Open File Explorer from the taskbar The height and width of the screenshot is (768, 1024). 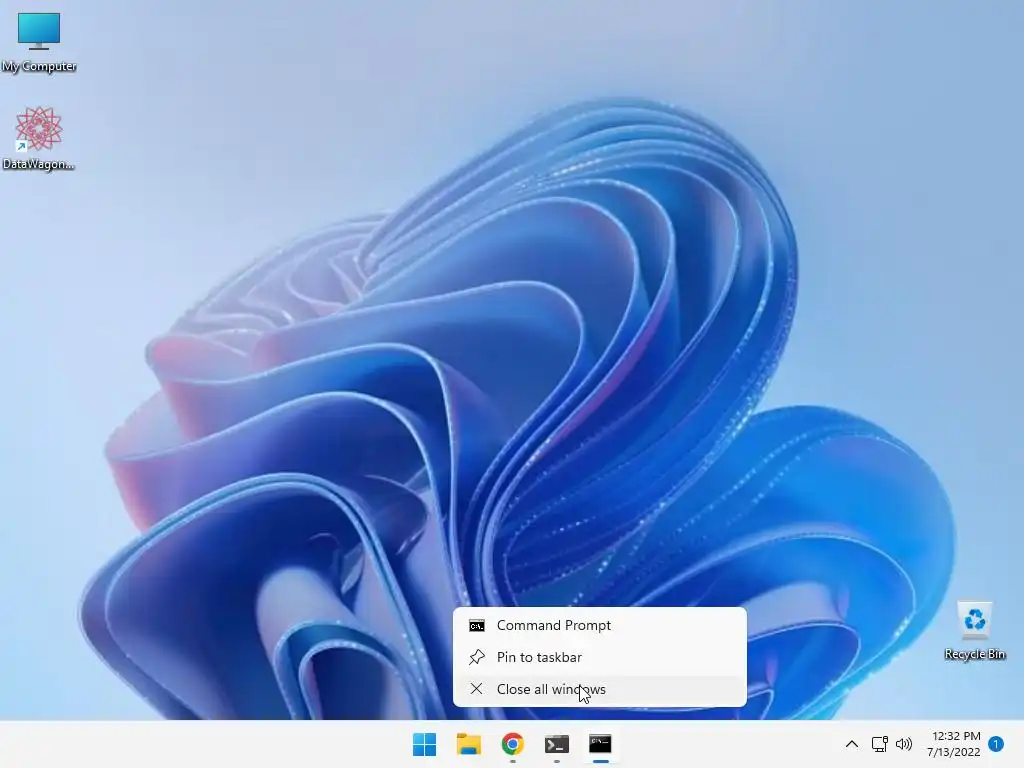(468, 744)
